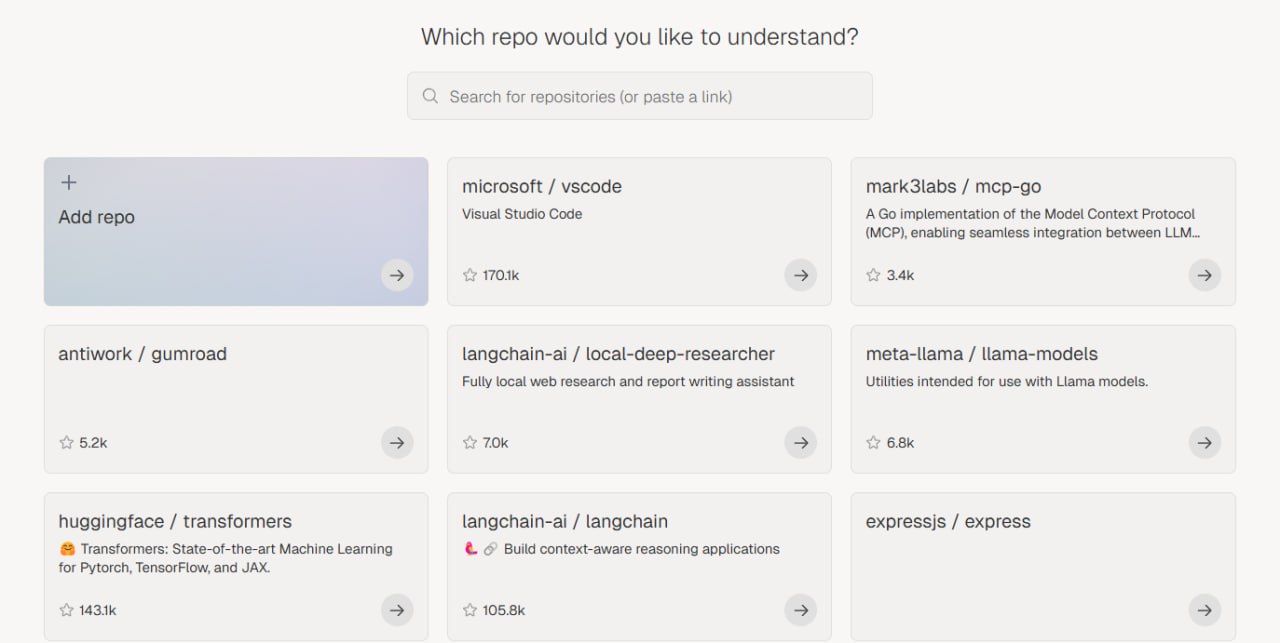This screenshot has width=1280, height=643.
Task: Select the expressjs / express repo title
Action: [947, 521]
